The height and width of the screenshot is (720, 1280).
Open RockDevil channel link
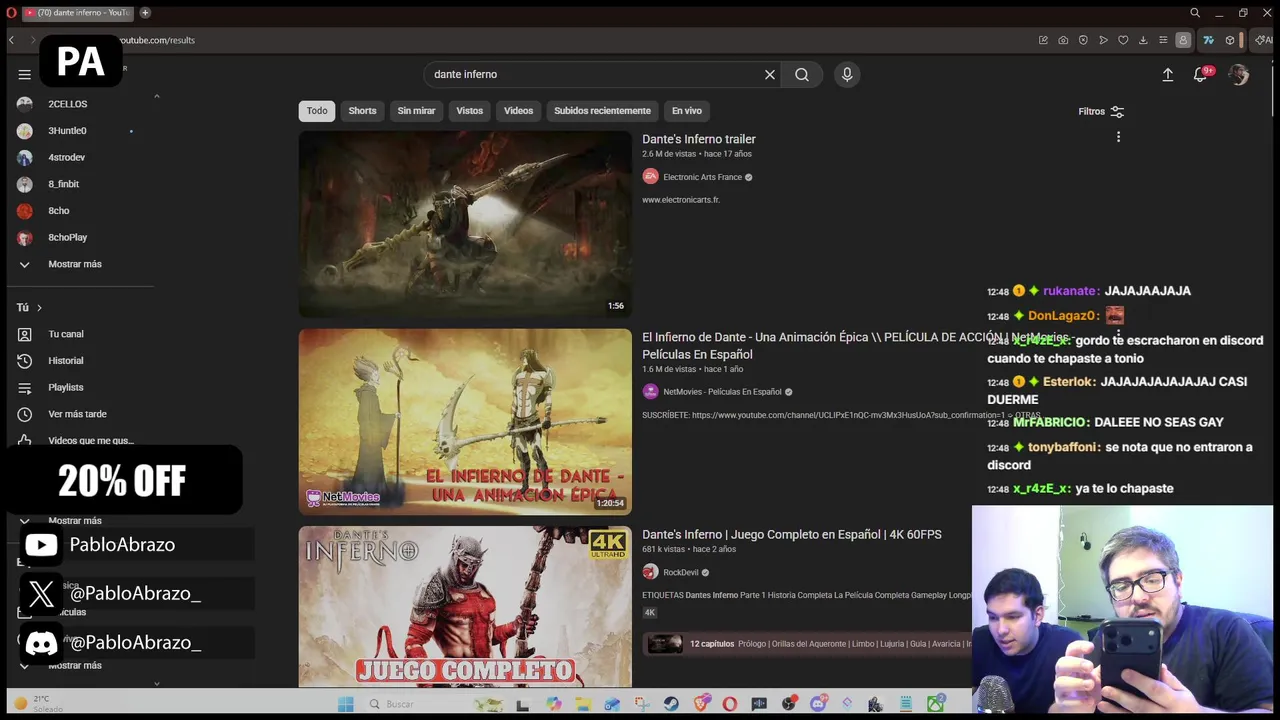click(x=680, y=573)
